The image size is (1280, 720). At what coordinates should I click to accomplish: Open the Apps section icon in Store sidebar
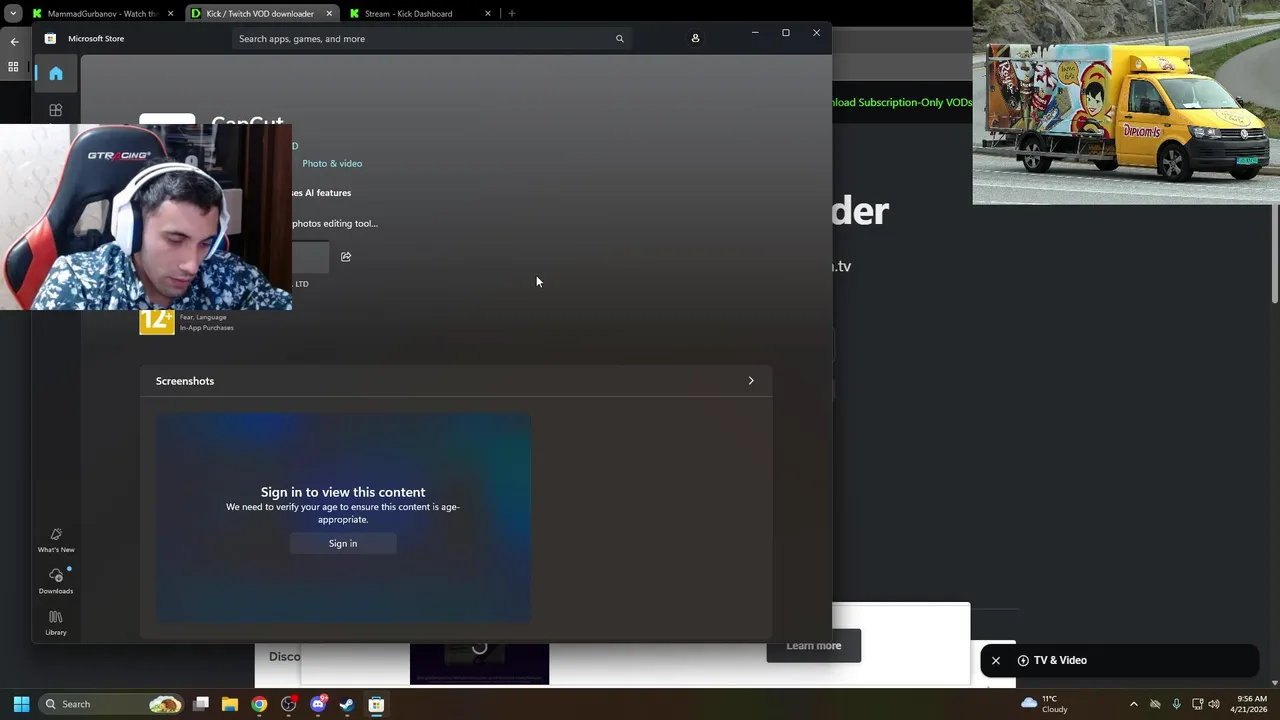tap(56, 110)
